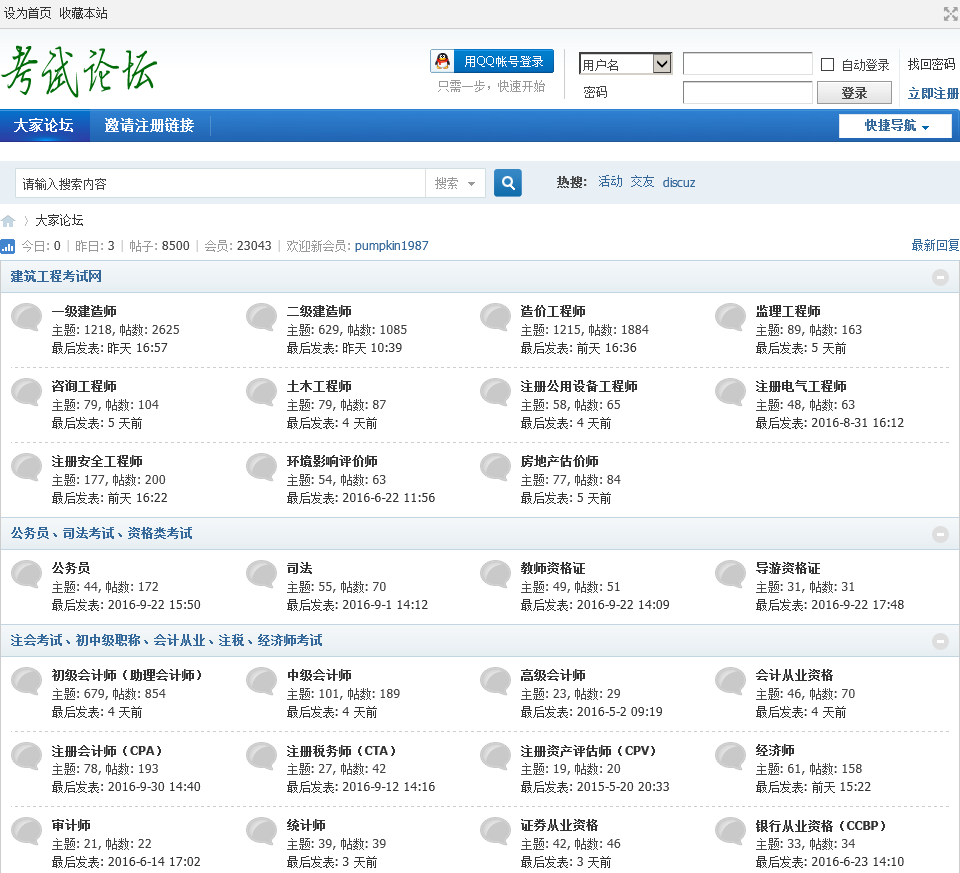Click the search content input field

click(220, 184)
